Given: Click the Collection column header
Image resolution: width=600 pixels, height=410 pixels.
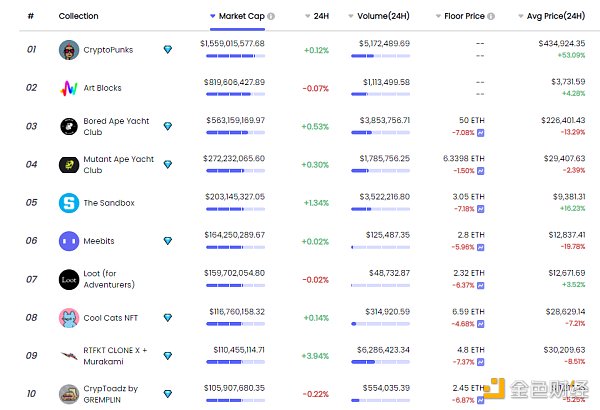Looking at the screenshot, I should coord(78,17).
